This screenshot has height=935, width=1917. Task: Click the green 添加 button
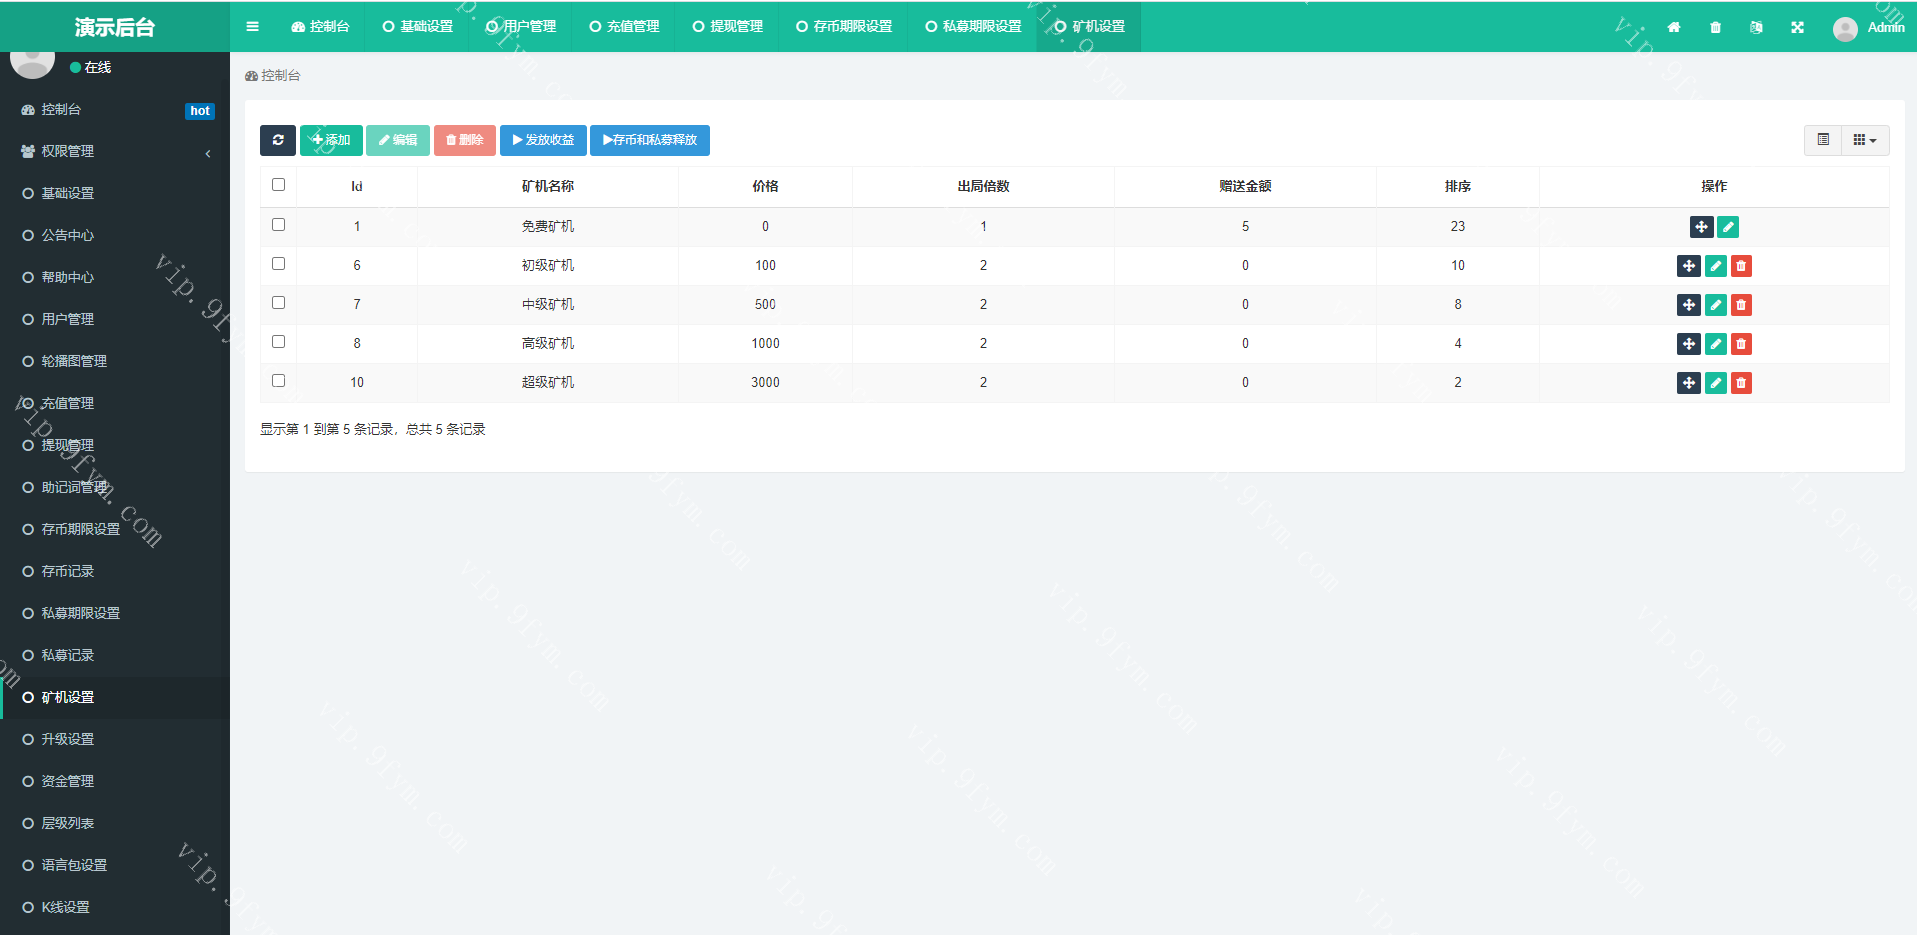(331, 140)
